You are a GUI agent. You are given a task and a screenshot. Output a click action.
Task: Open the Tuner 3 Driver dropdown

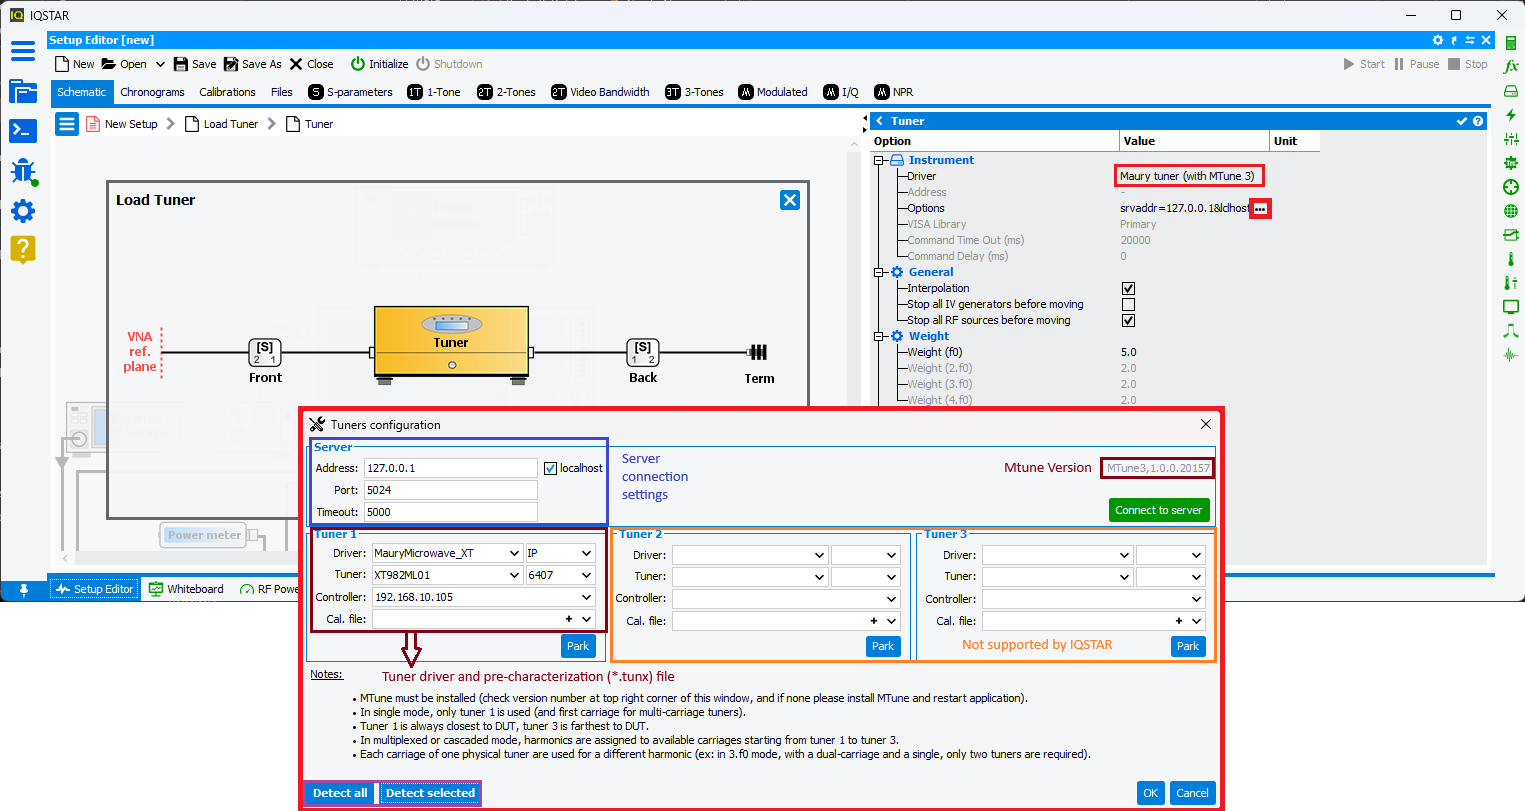pos(1058,555)
